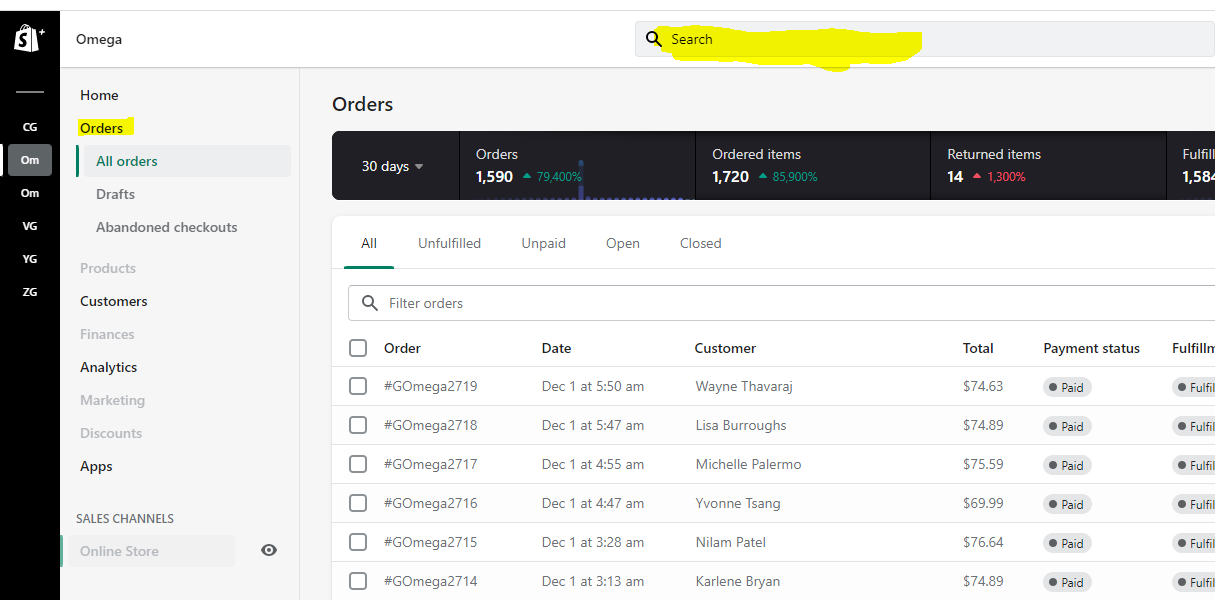
Task: Open Marketing in sidebar
Action: 112,400
